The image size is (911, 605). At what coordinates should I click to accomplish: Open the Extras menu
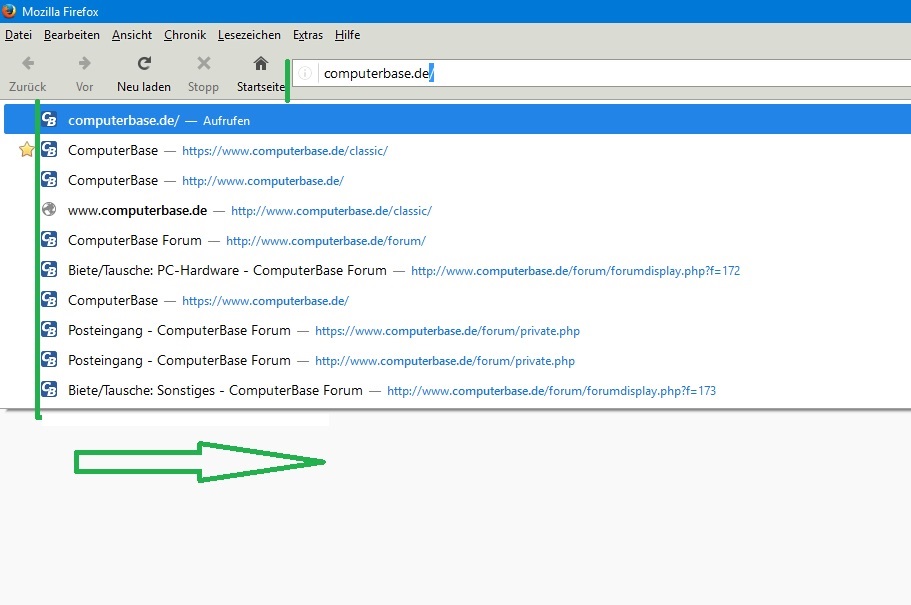[308, 35]
